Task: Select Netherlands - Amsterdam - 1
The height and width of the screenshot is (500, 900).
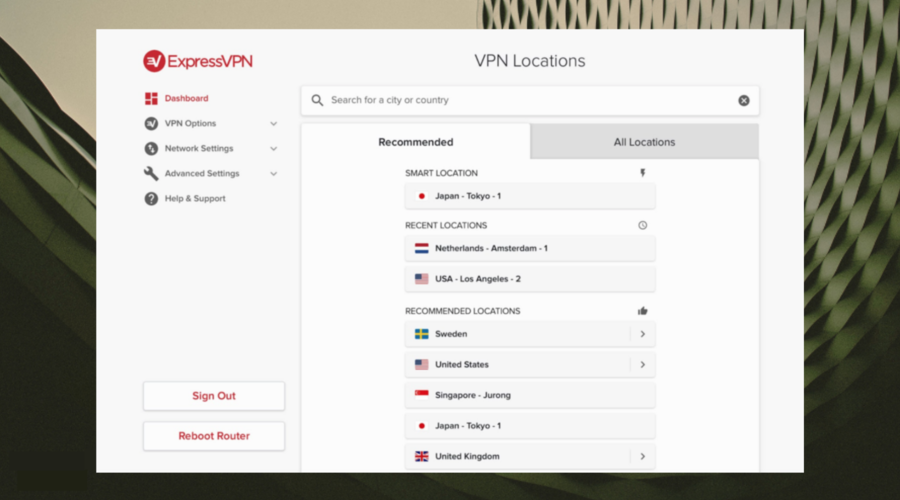Action: 530,249
